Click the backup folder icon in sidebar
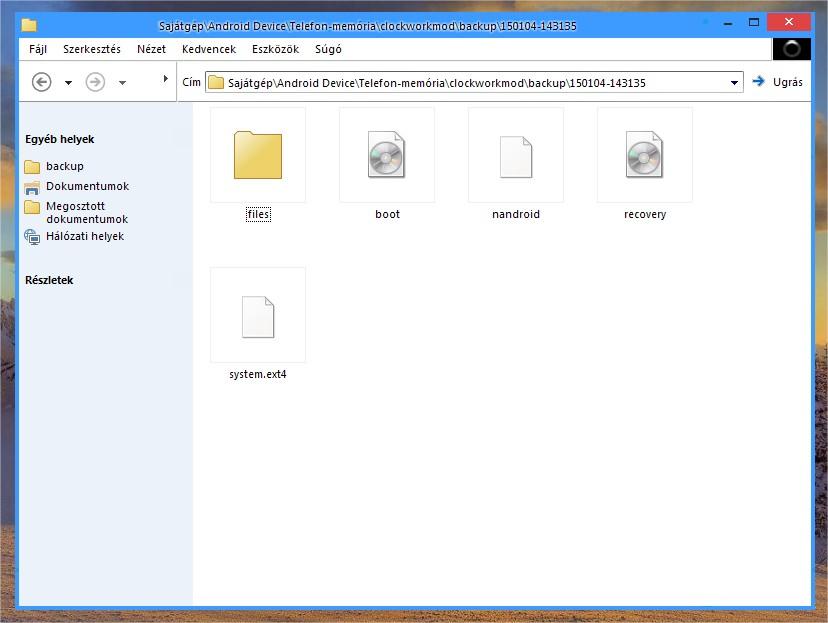This screenshot has width=828, height=623. pos(32,166)
